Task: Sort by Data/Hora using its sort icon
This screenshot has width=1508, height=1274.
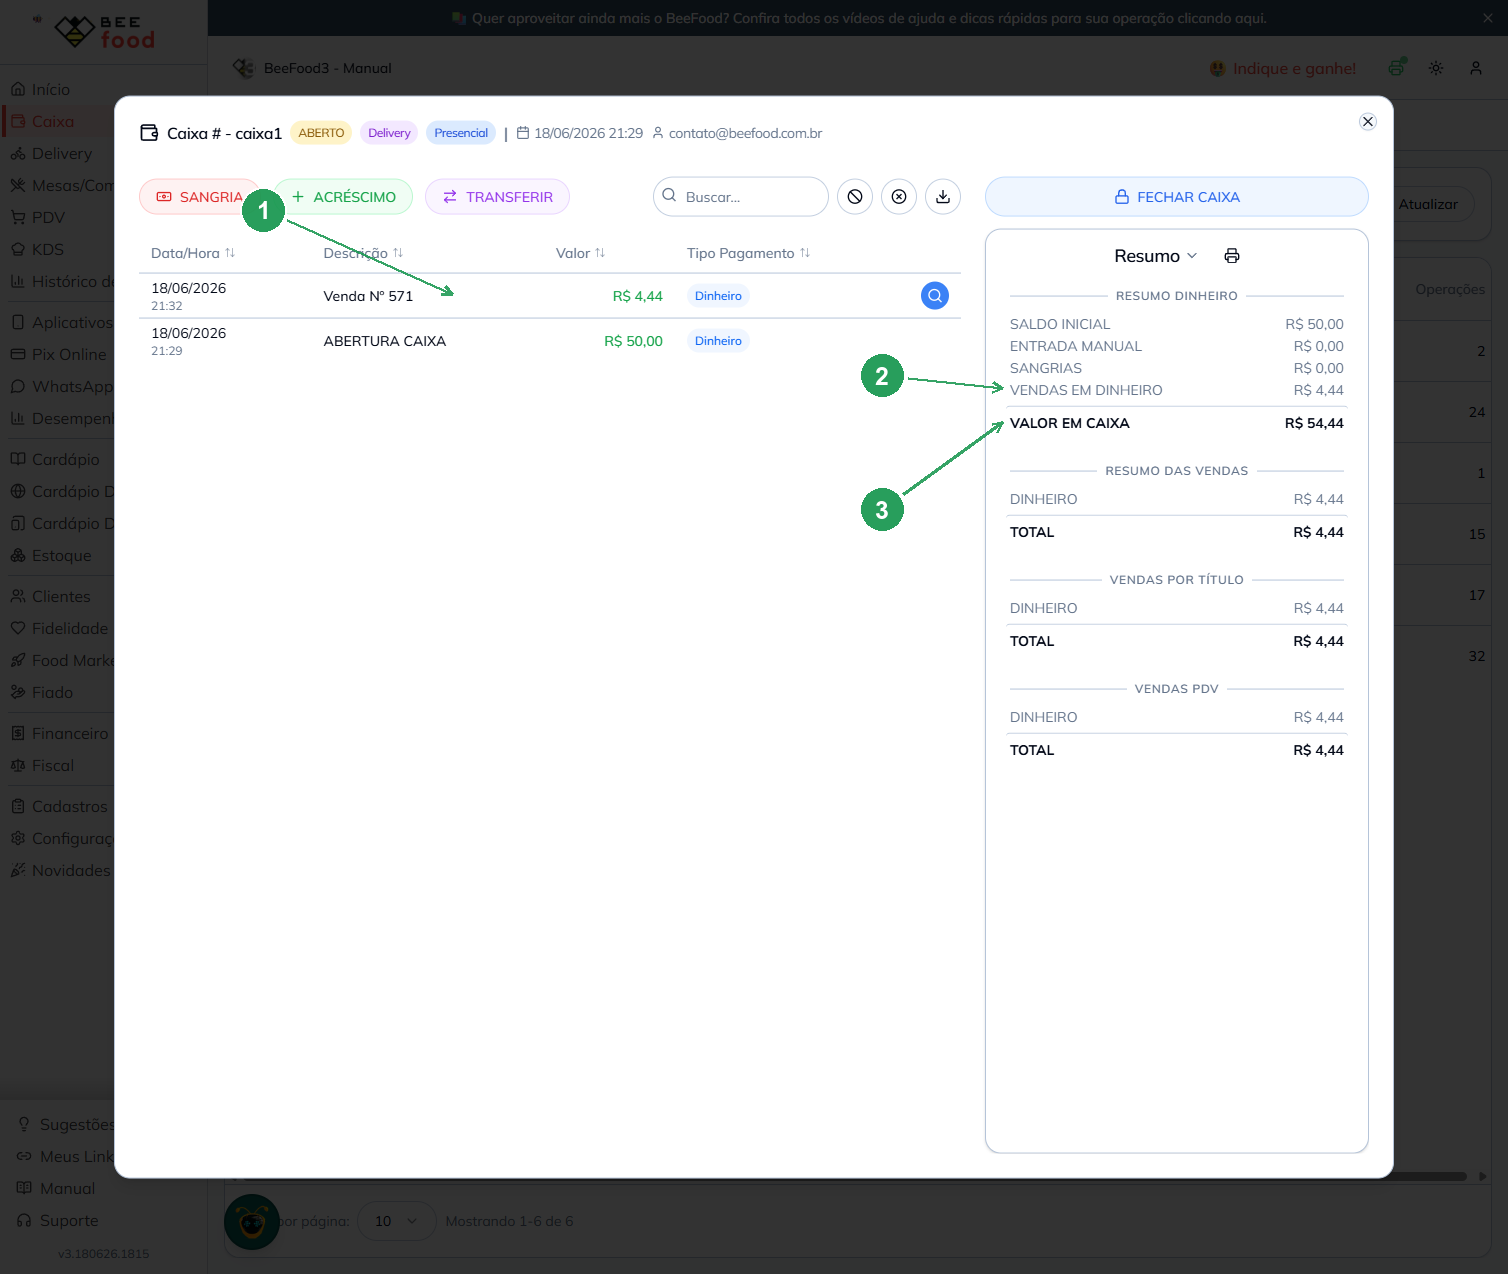Action: click(230, 253)
